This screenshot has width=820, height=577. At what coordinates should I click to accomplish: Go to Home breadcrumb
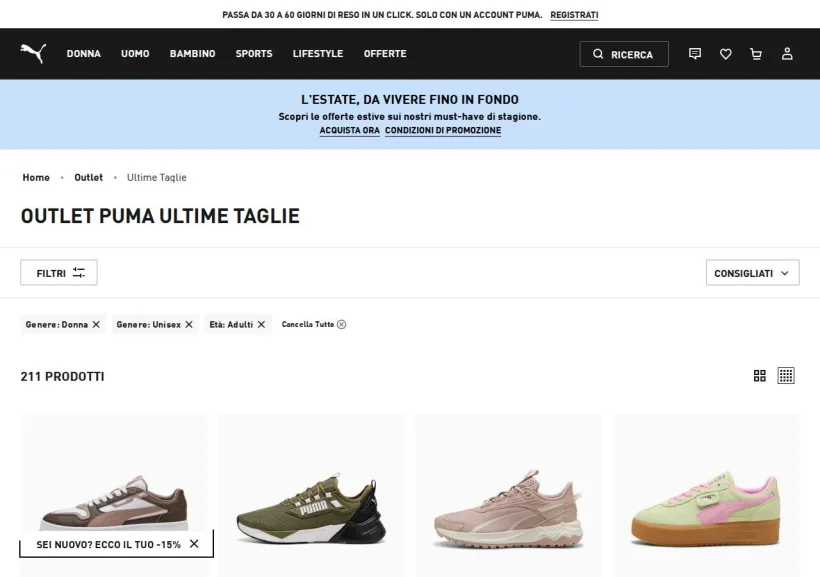point(36,177)
